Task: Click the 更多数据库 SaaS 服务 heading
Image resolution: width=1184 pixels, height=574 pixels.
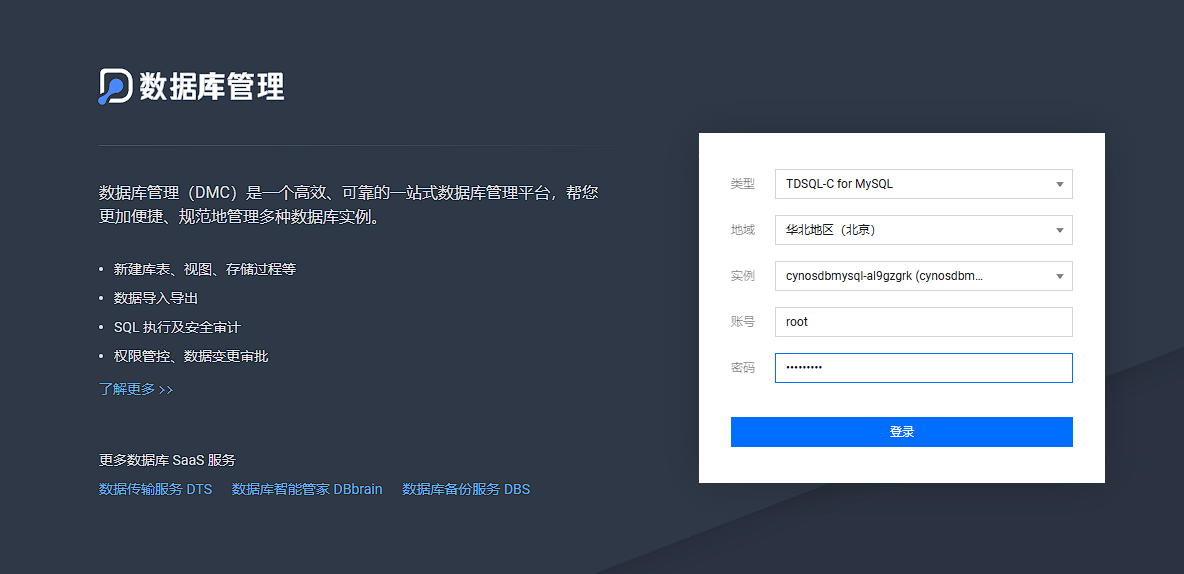Action: (168, 460)
